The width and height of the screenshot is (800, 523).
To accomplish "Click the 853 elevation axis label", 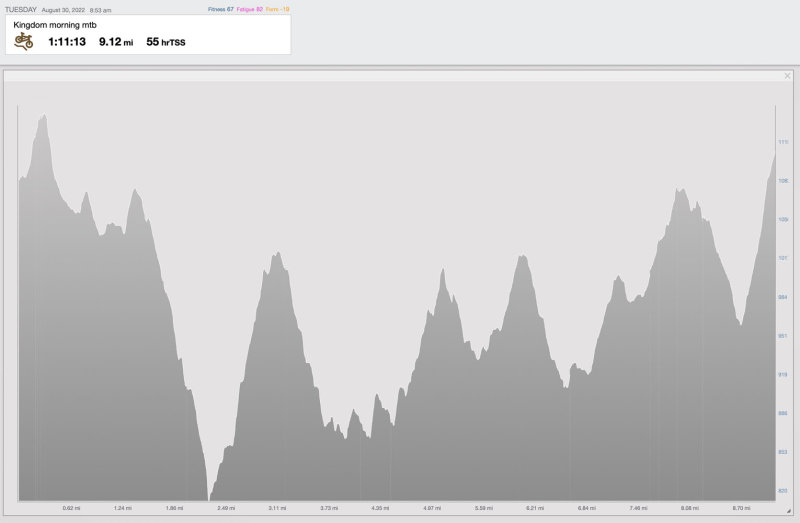I will pos(783,452).
